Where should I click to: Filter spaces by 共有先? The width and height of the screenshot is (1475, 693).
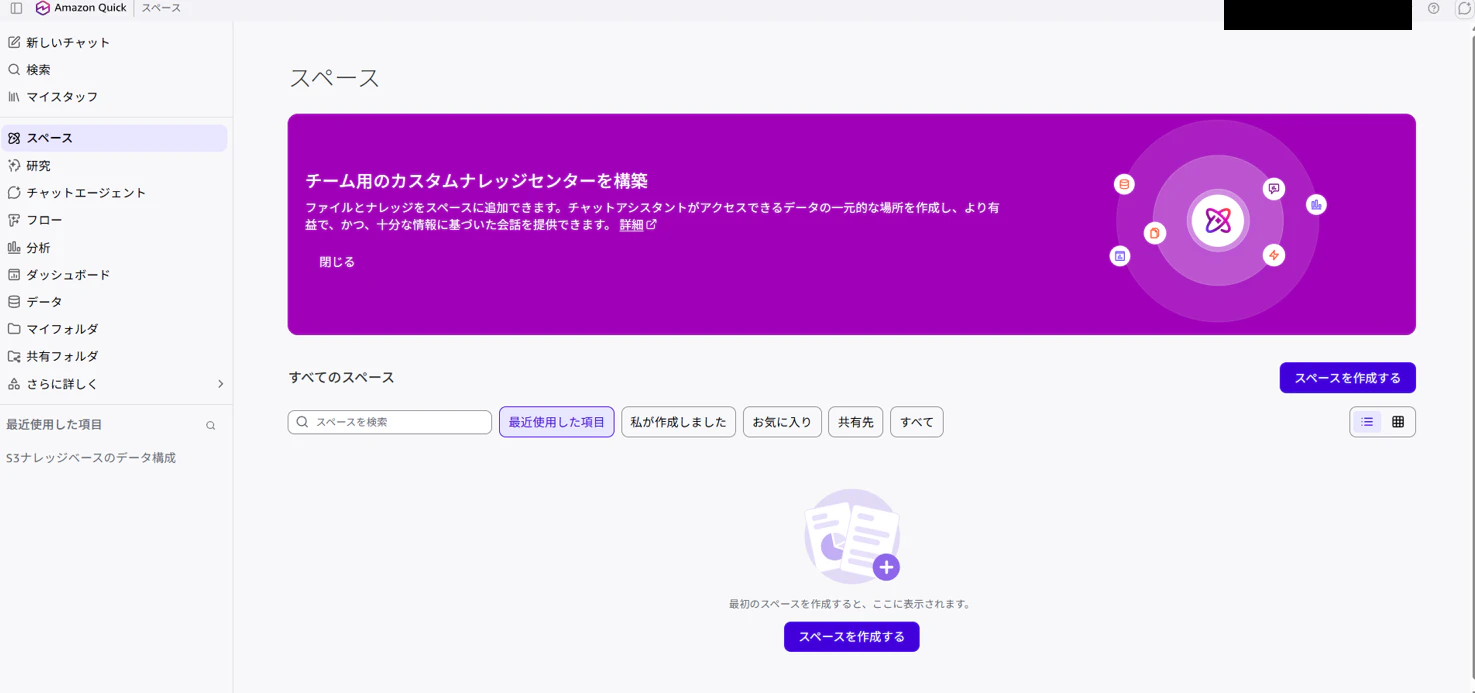point(855,422)
